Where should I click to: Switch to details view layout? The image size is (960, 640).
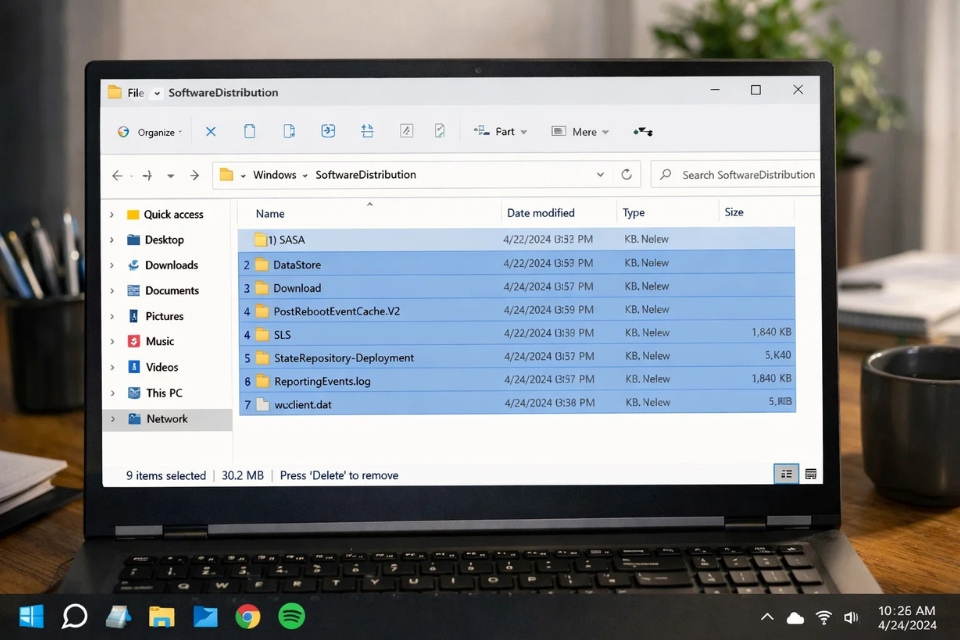point(786,472)
